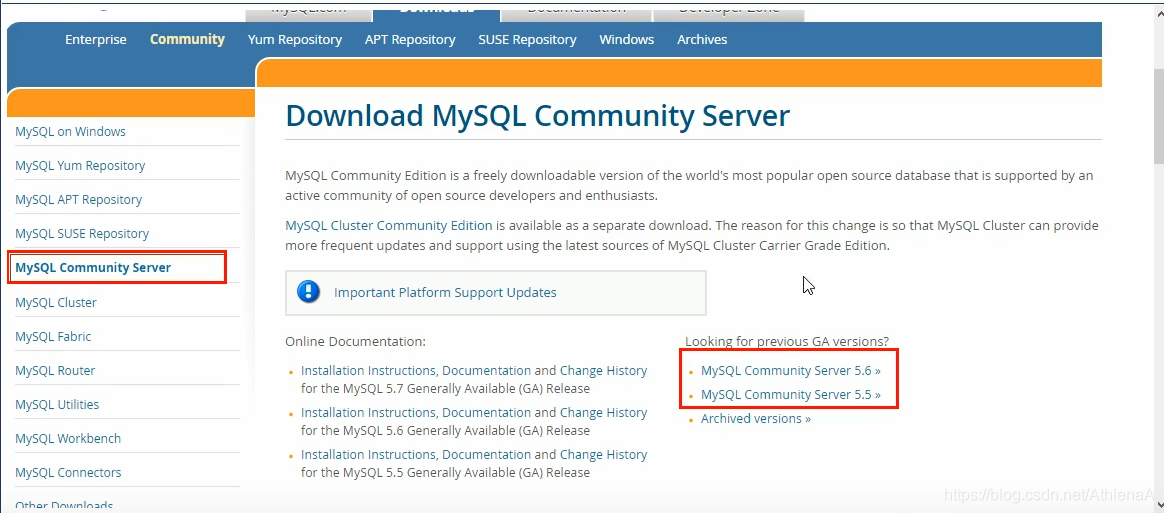Open Change History link for MySQL 5.6
The height and width of the screenshot is (513, 1164).
pyautogui.click(x=604, y=412)
